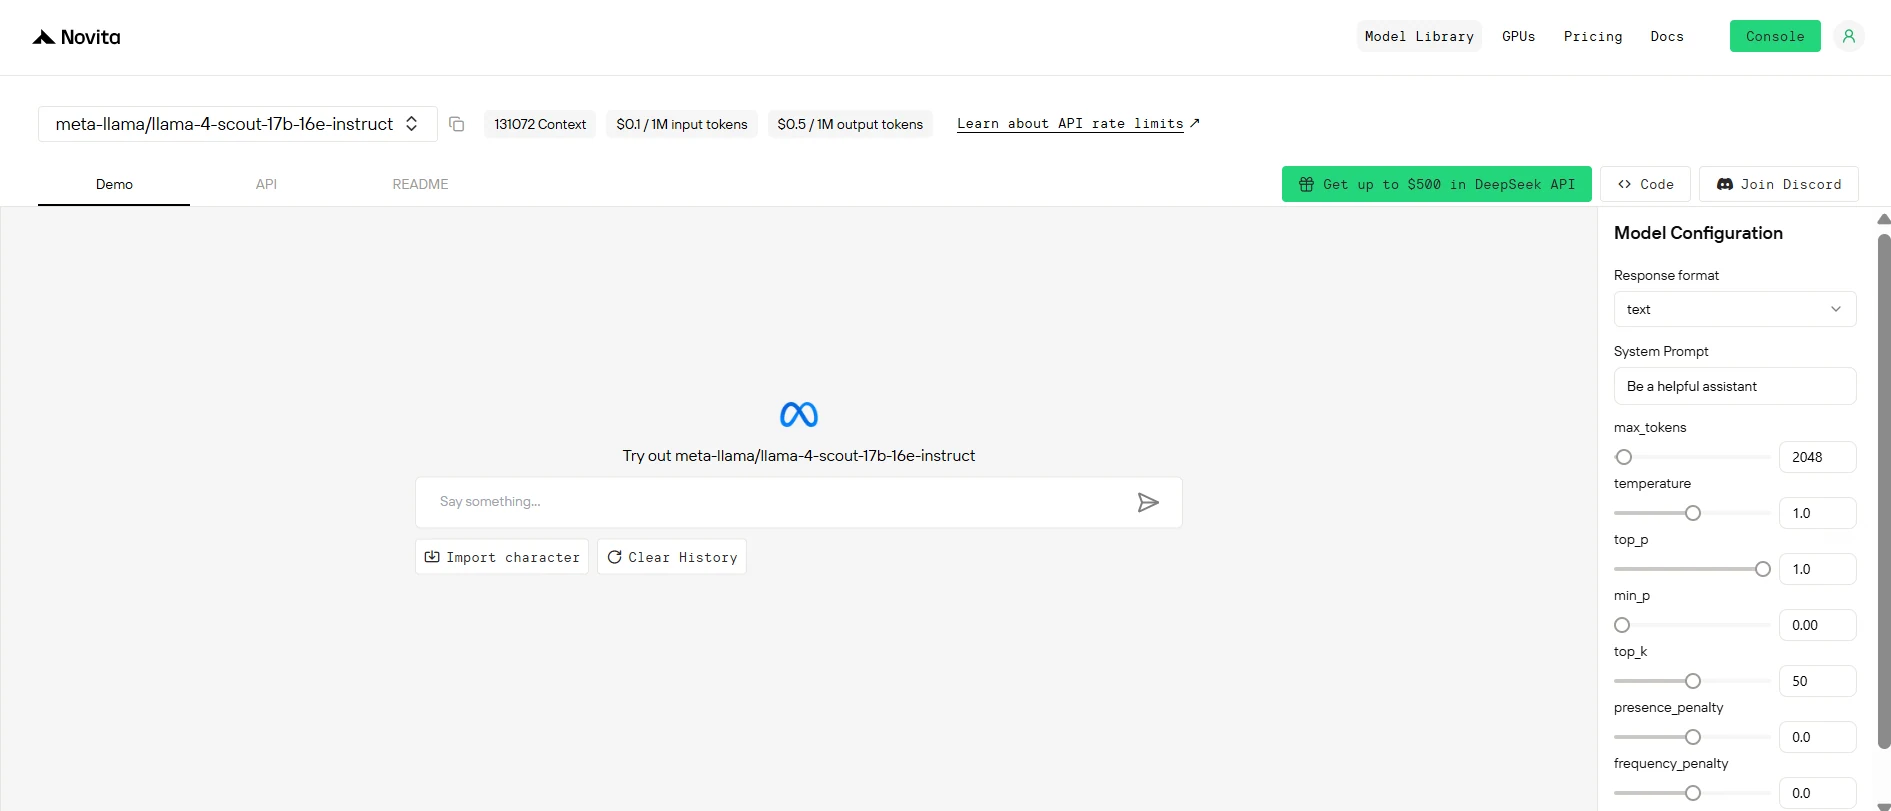The height and width of the screenshot is (811, 1891).
Task: Click the 131072 Context badge
Action: pyautogui.click(x=540, y=124)
